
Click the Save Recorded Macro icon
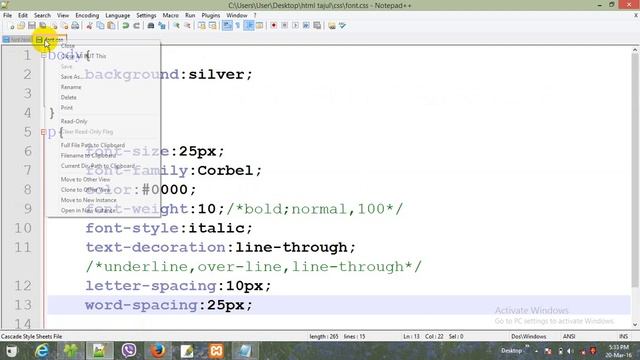[x=317, y=26]
